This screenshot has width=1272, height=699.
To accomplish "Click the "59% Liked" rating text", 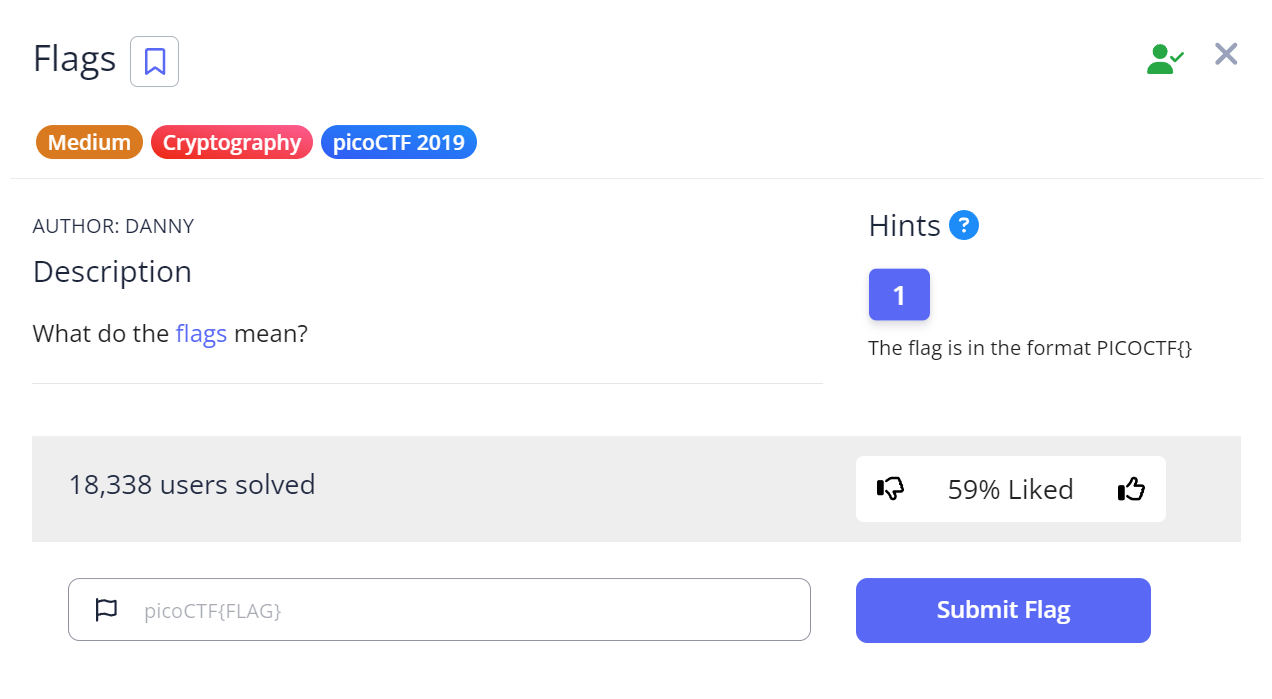I will (1010, 489).
